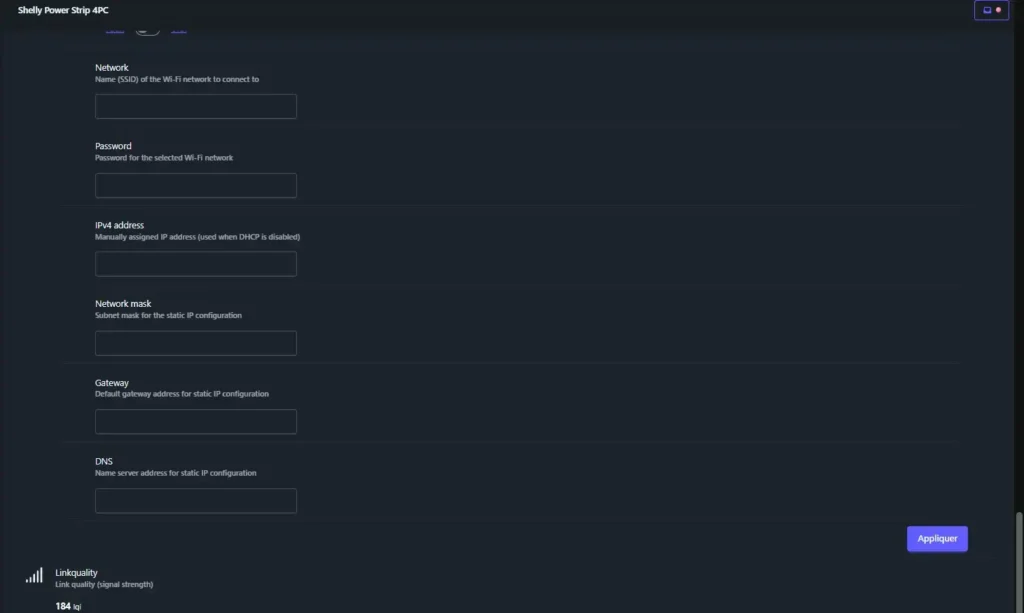Click the Network section heading
The height and width of the screenshot is (613, 1024).
[112, 68]
